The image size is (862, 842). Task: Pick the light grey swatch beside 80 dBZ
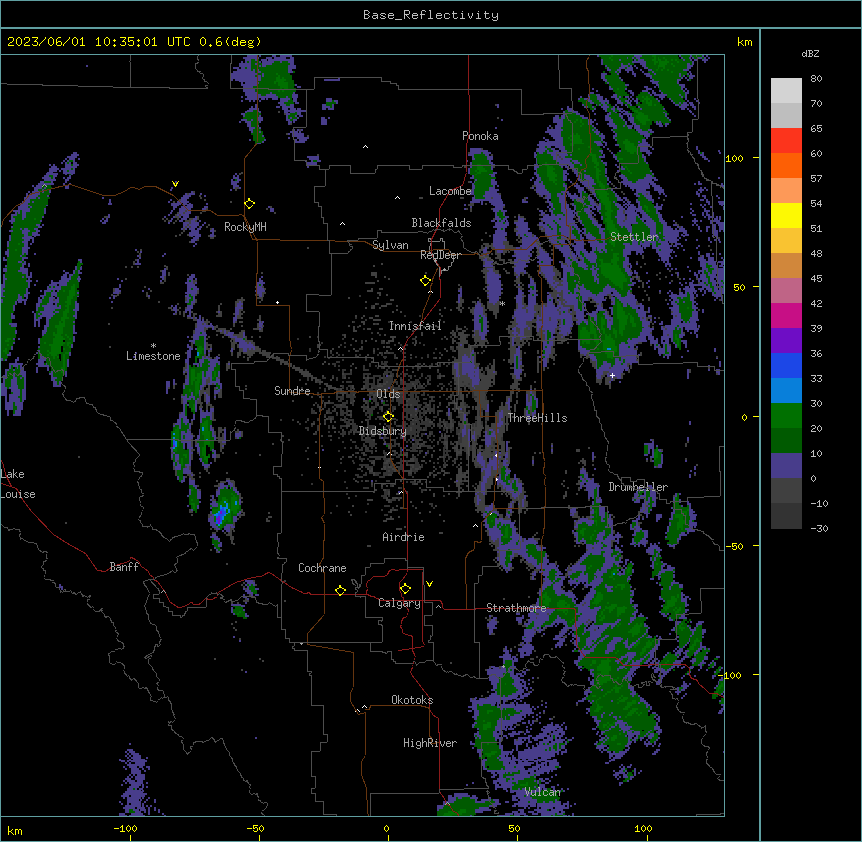click(786, 91)
